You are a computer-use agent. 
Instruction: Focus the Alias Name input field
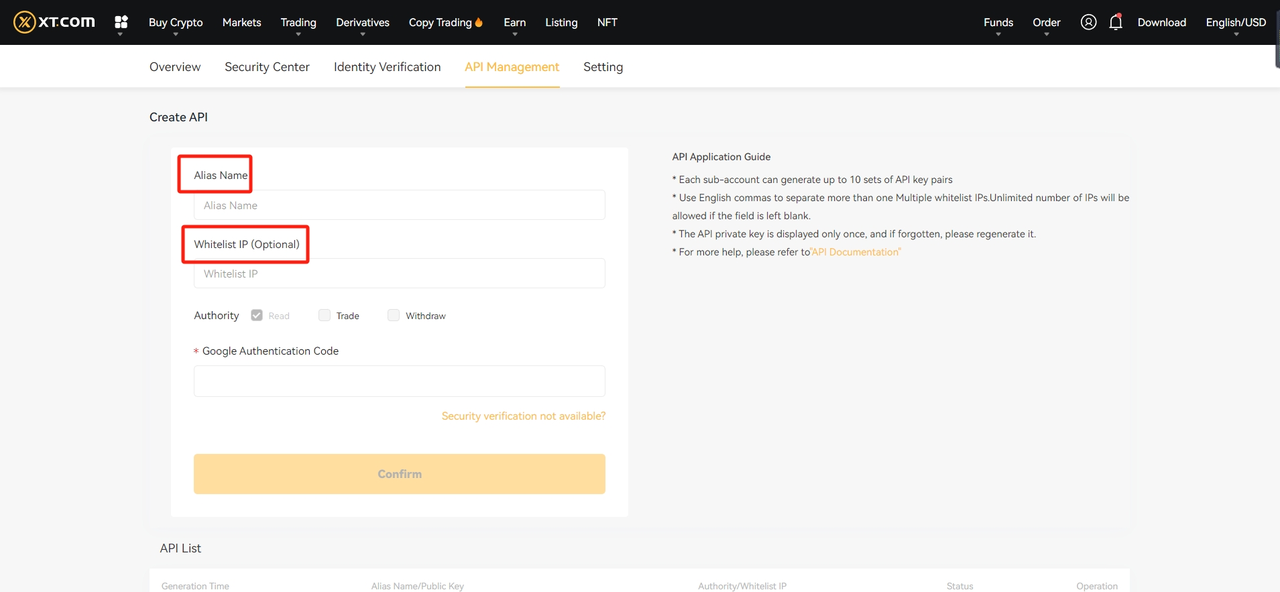399,205
